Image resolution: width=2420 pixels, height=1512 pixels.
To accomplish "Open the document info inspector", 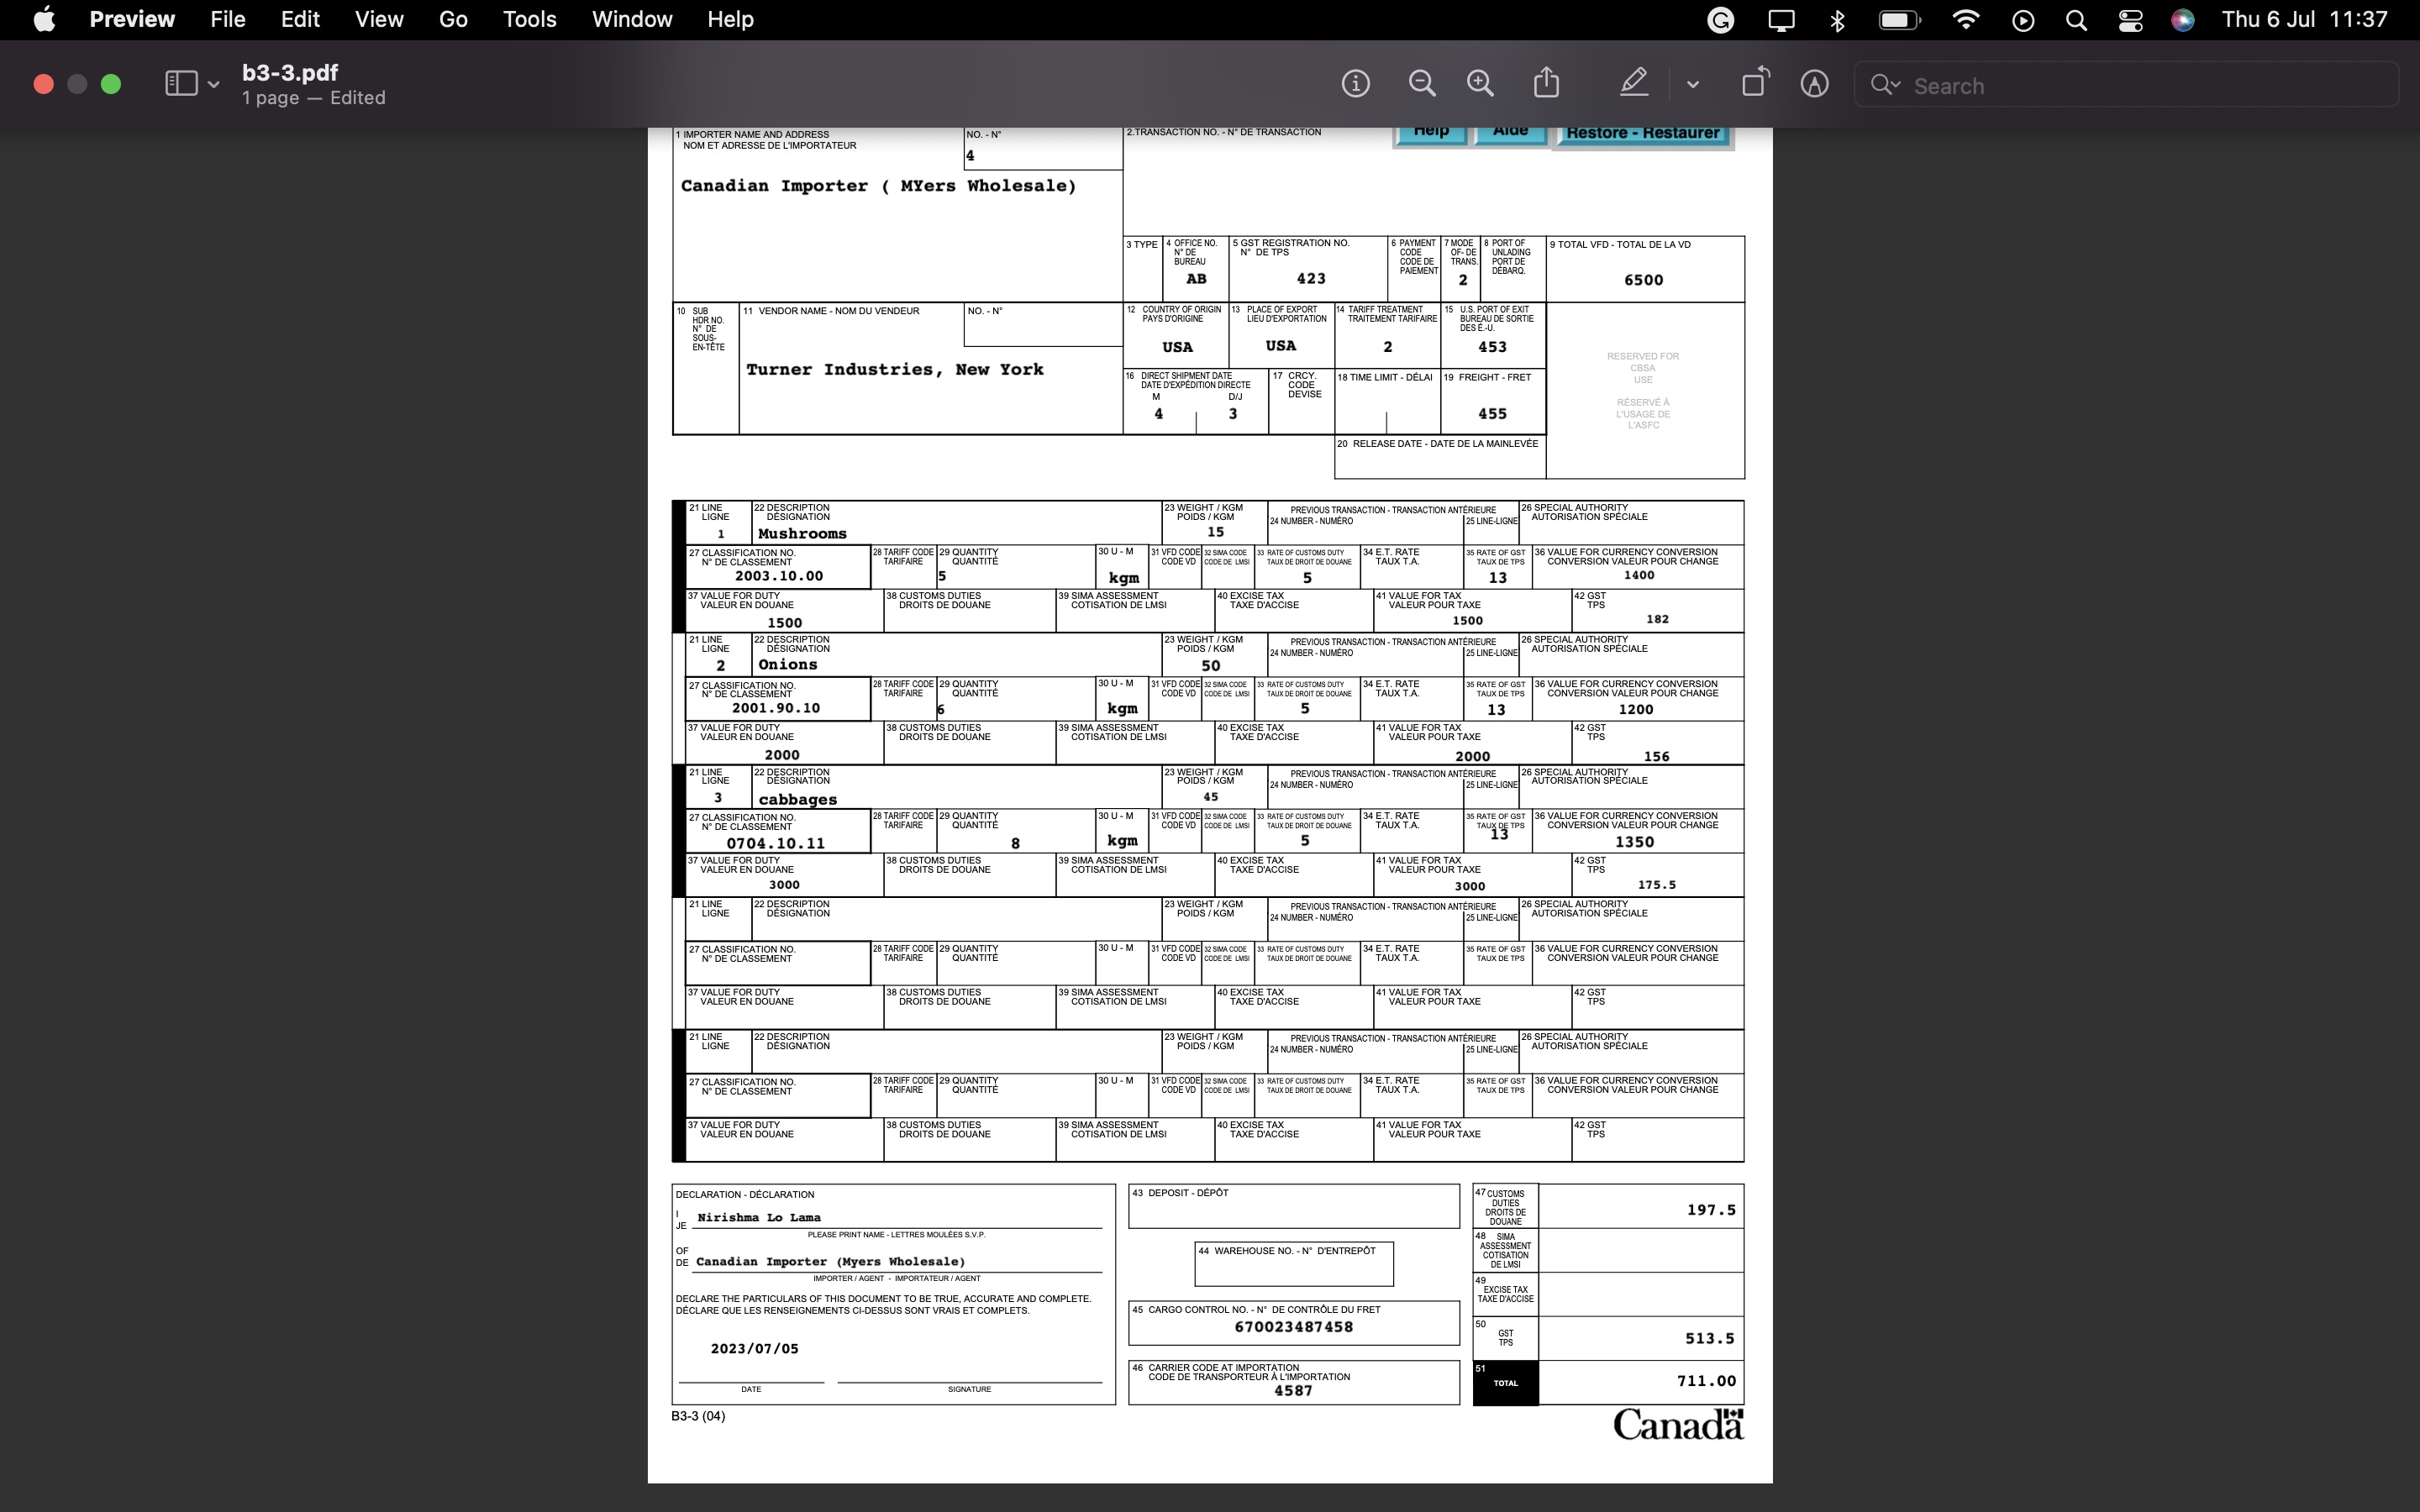I will coord(1355,83).
